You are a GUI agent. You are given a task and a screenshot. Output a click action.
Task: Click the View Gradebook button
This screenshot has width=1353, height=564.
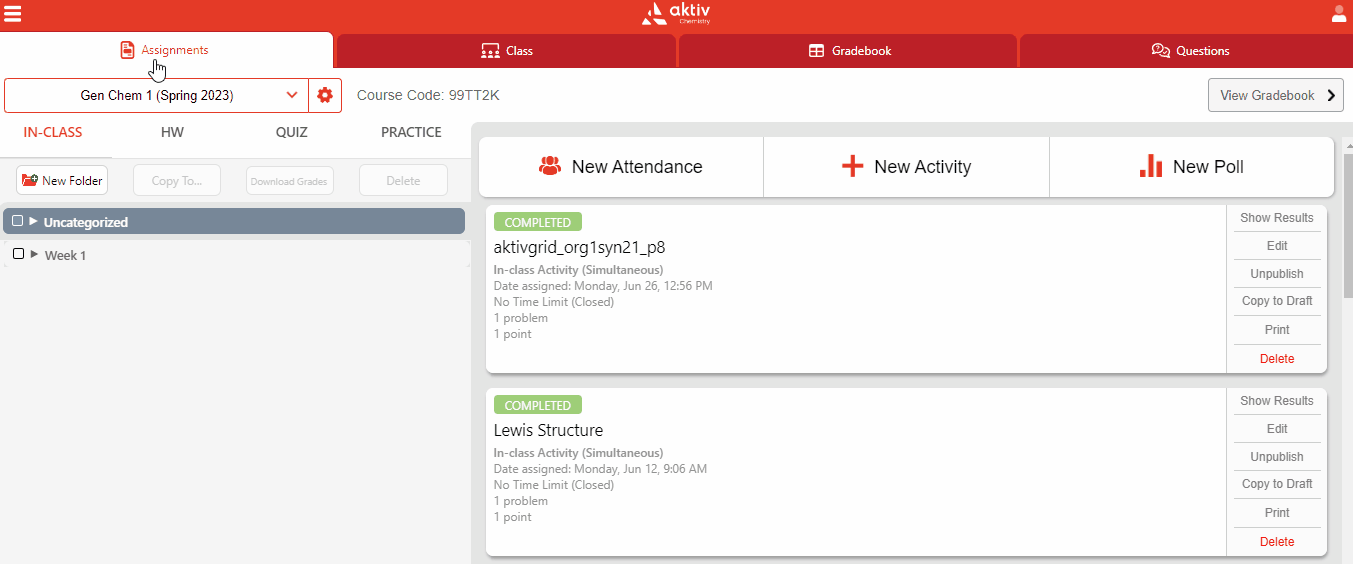(1275, 95)
